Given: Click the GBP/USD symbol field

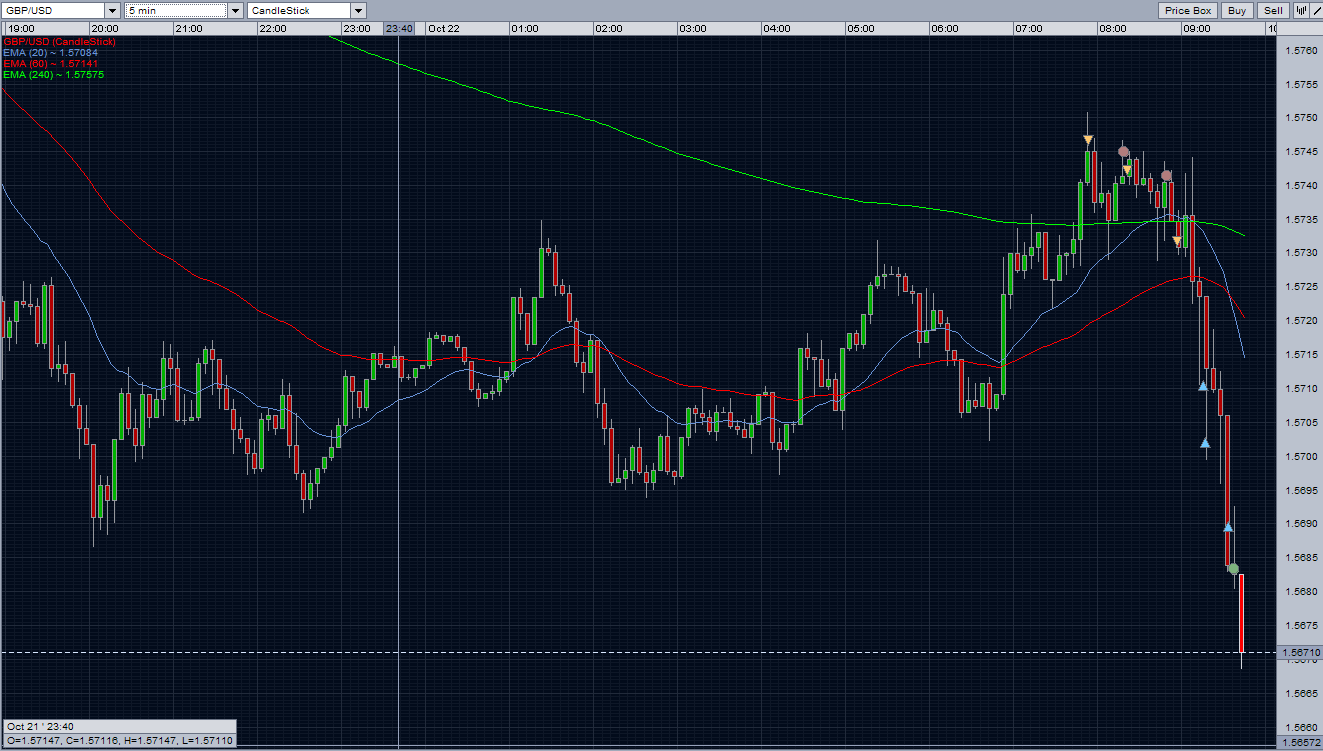Looking at the screenshot, I should [52, 10].
